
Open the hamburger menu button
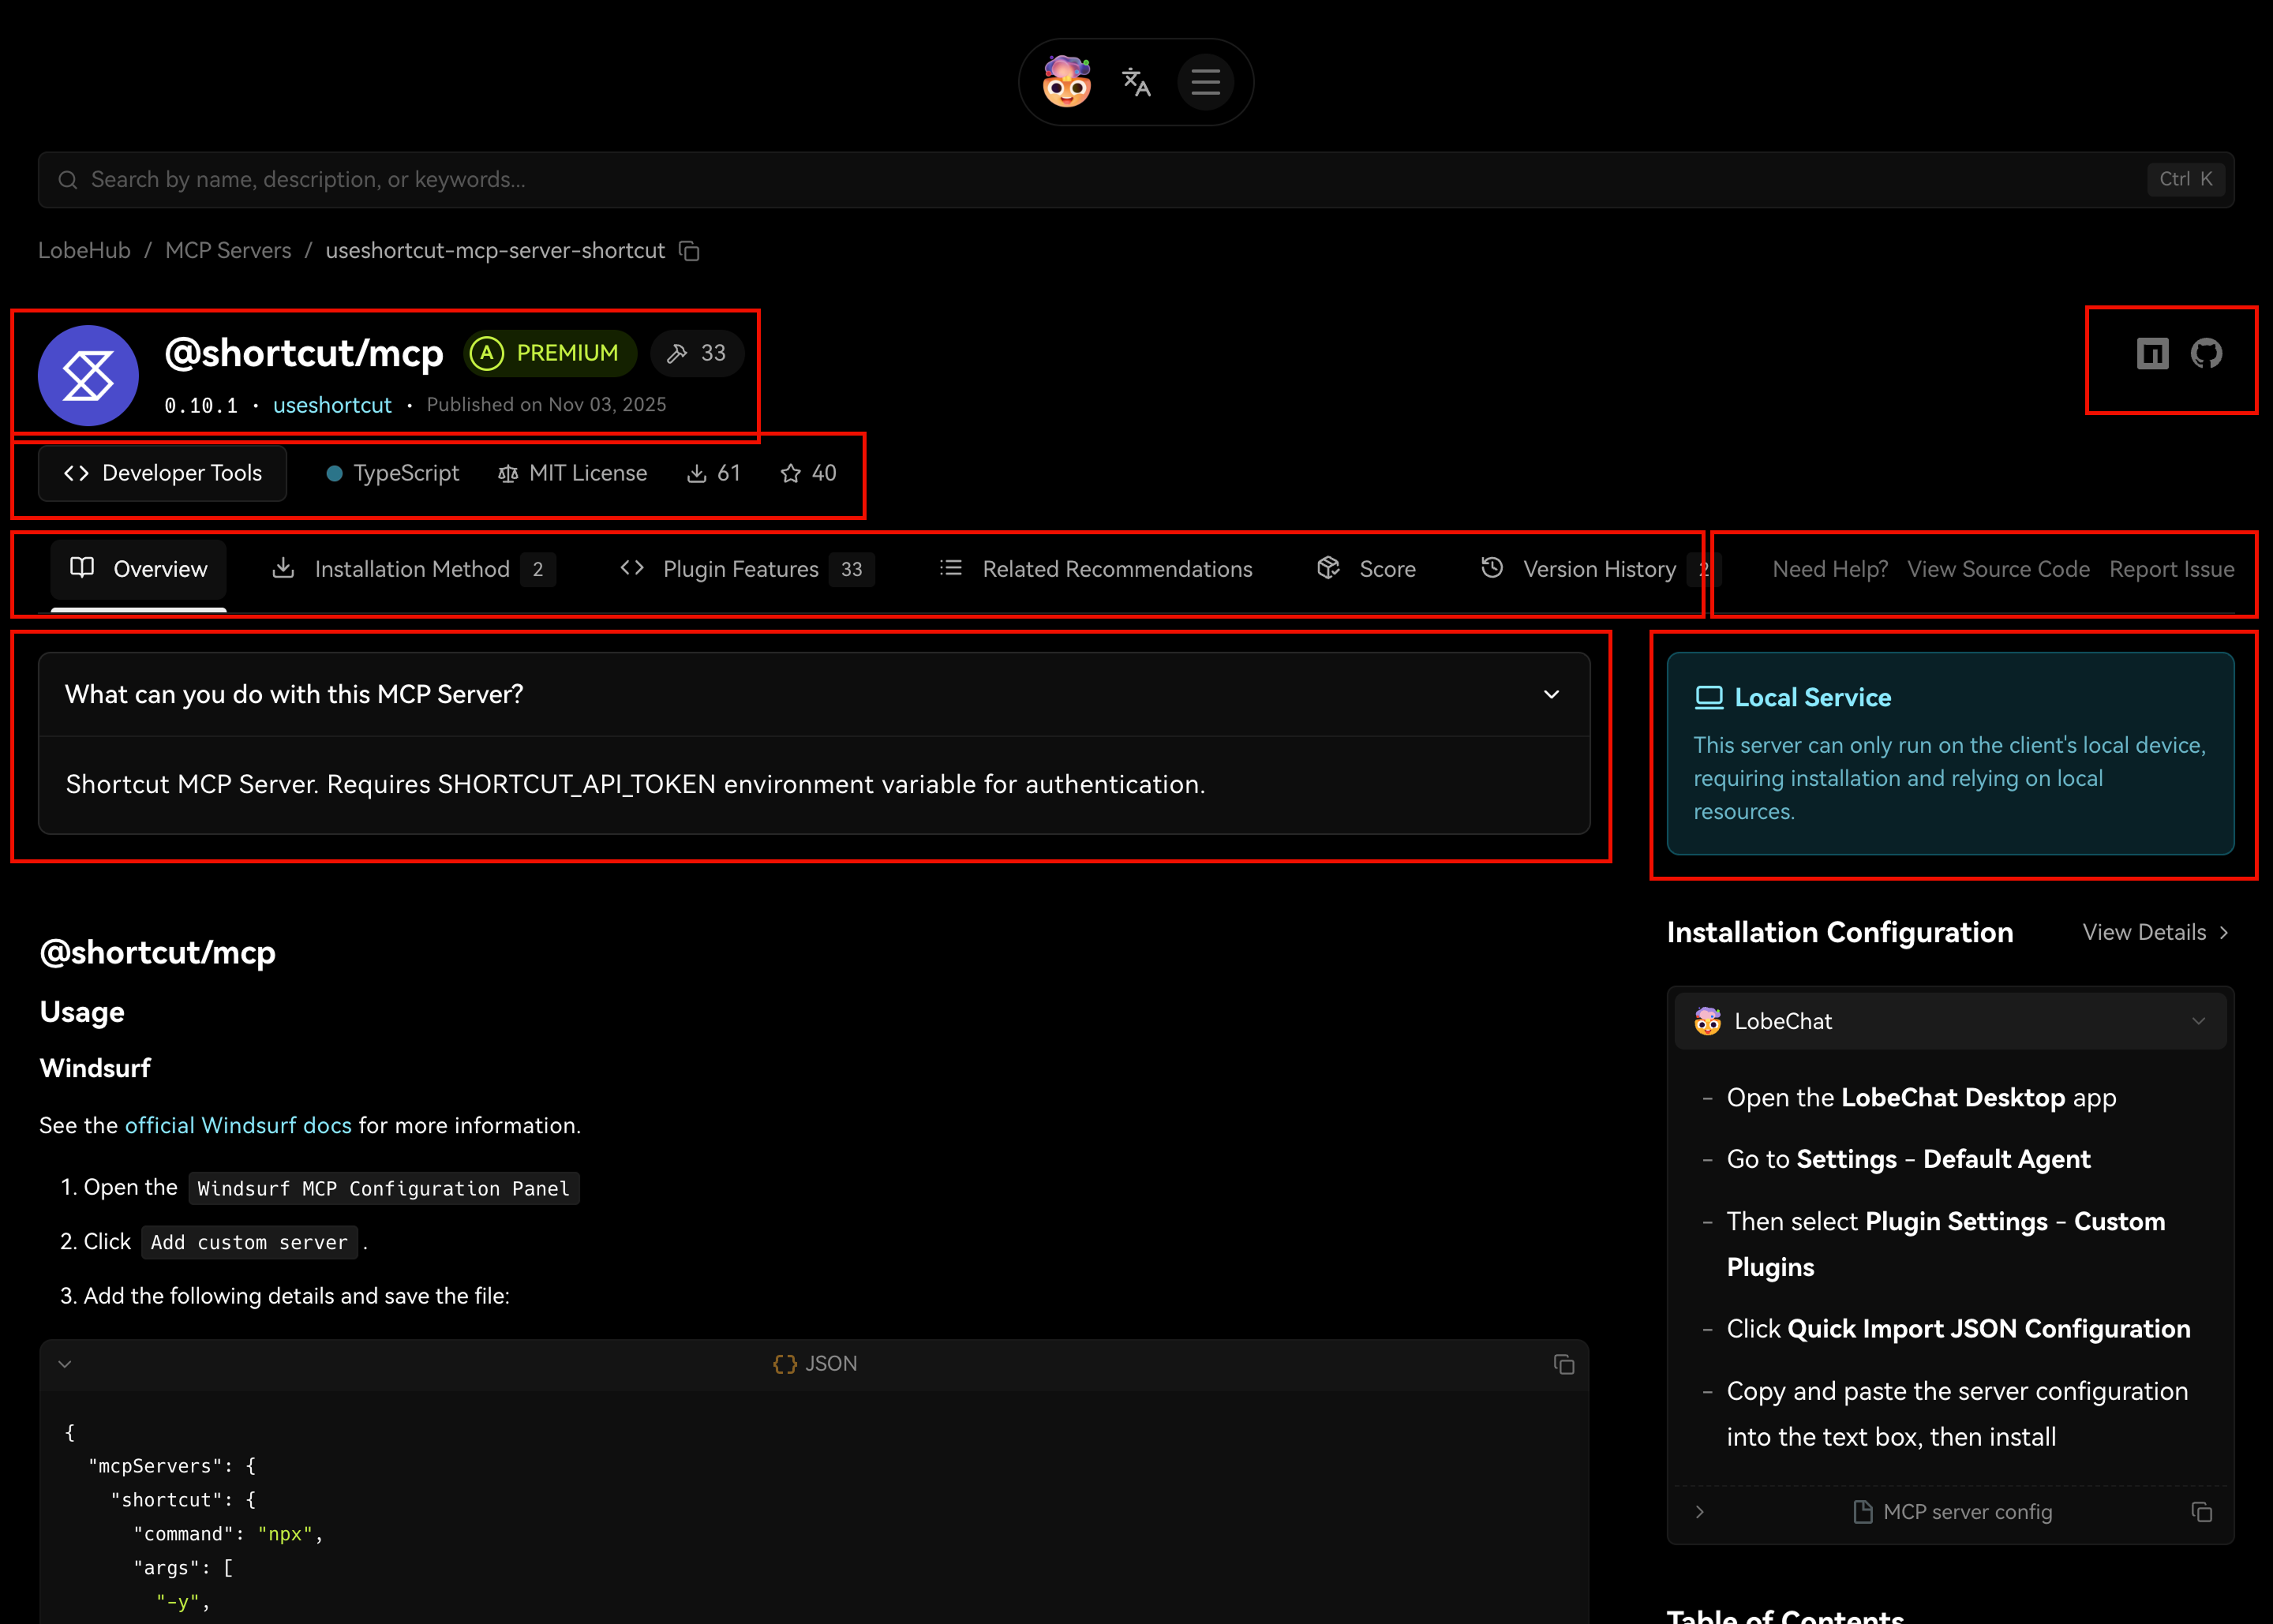tap(1205, 82)
